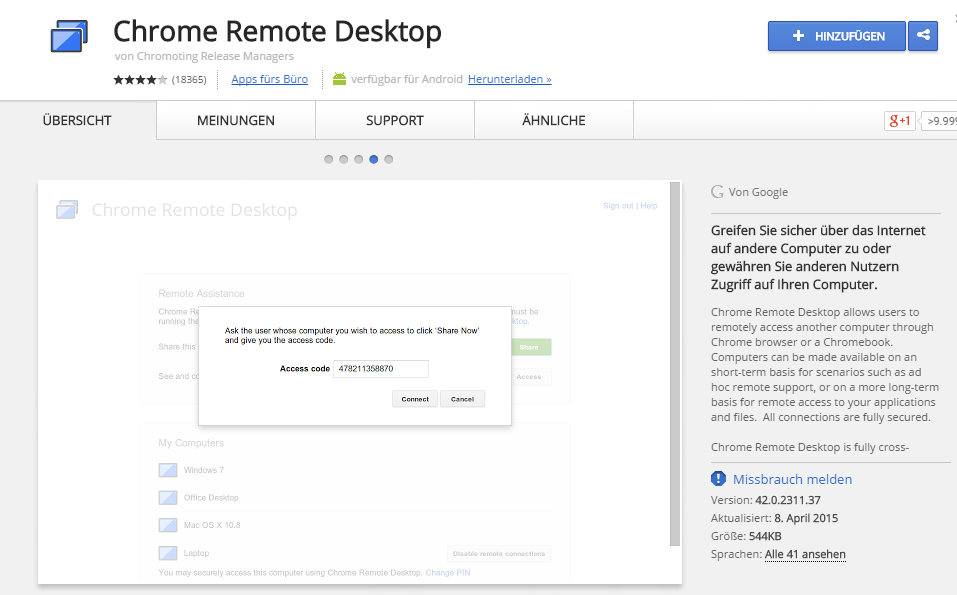Click the size value 544KB
Screen dimensions: 957x595
[x=765, y=536]
